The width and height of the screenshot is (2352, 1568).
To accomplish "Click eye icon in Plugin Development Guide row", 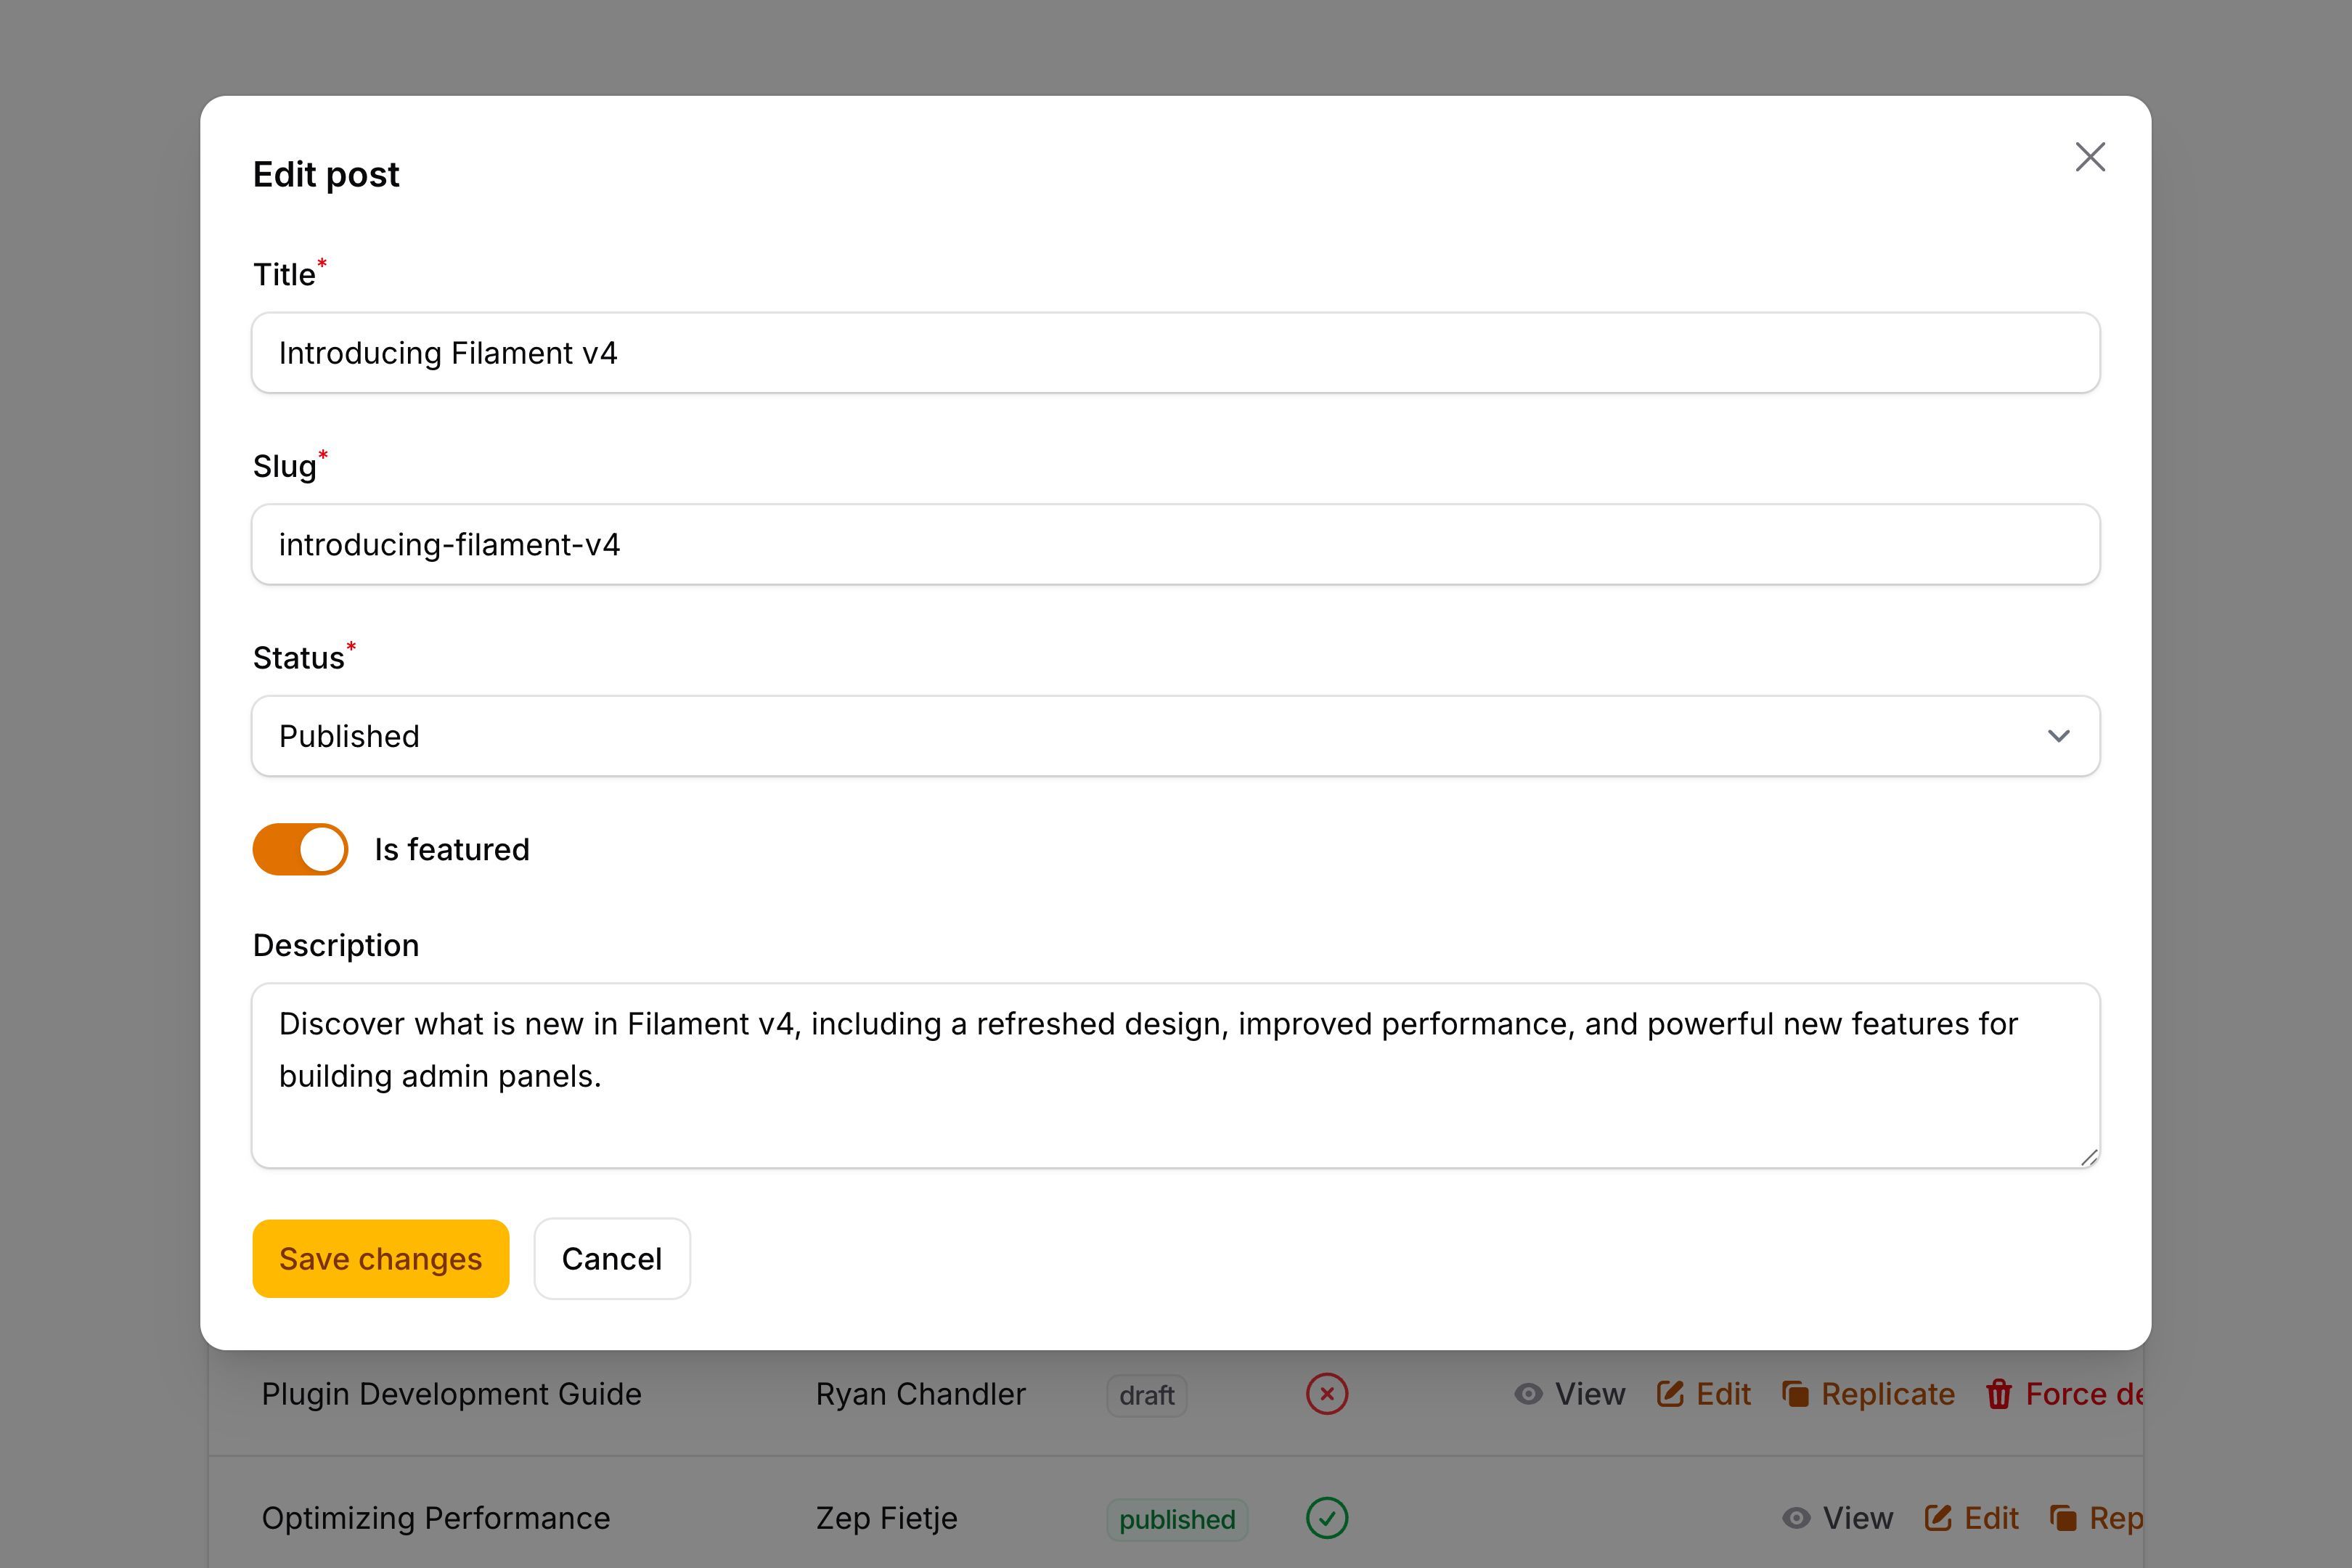I will [x=1528, y=1394].
